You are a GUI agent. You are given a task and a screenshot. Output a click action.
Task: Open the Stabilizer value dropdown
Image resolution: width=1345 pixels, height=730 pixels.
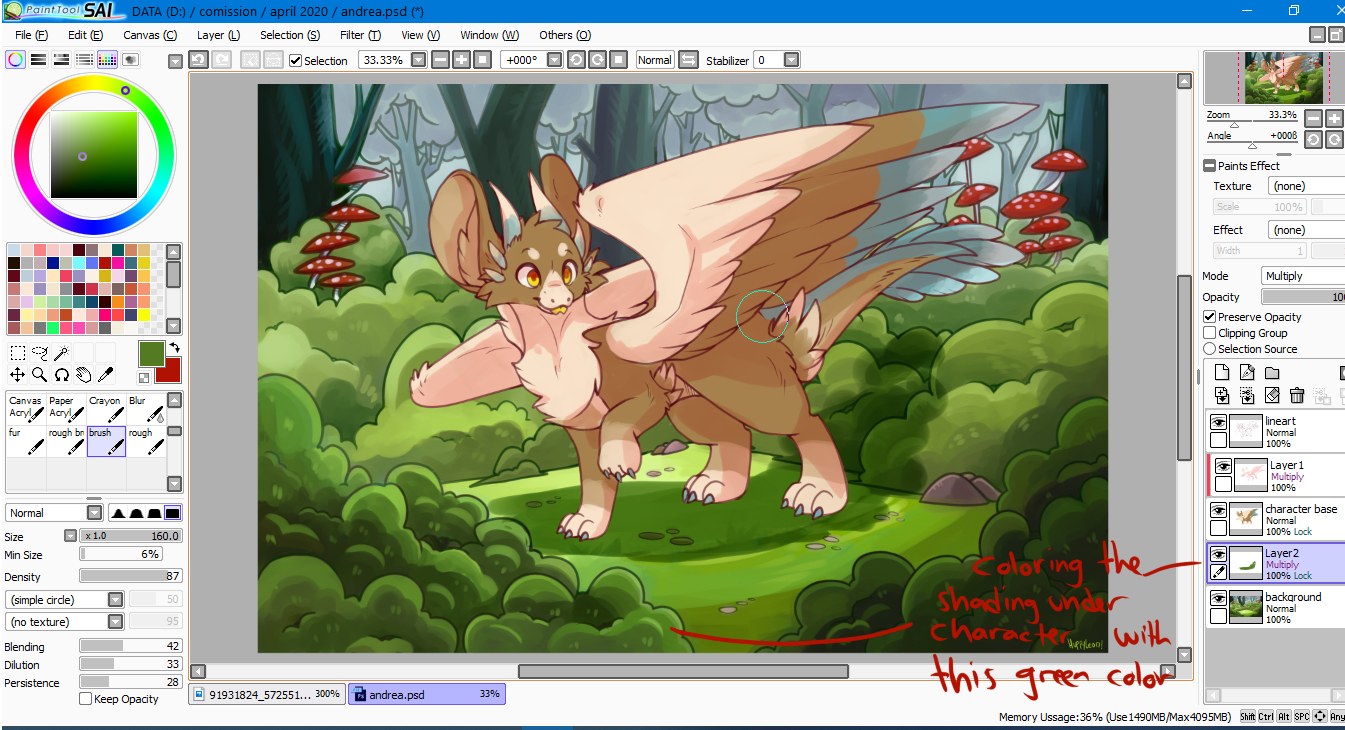(792, 60)
